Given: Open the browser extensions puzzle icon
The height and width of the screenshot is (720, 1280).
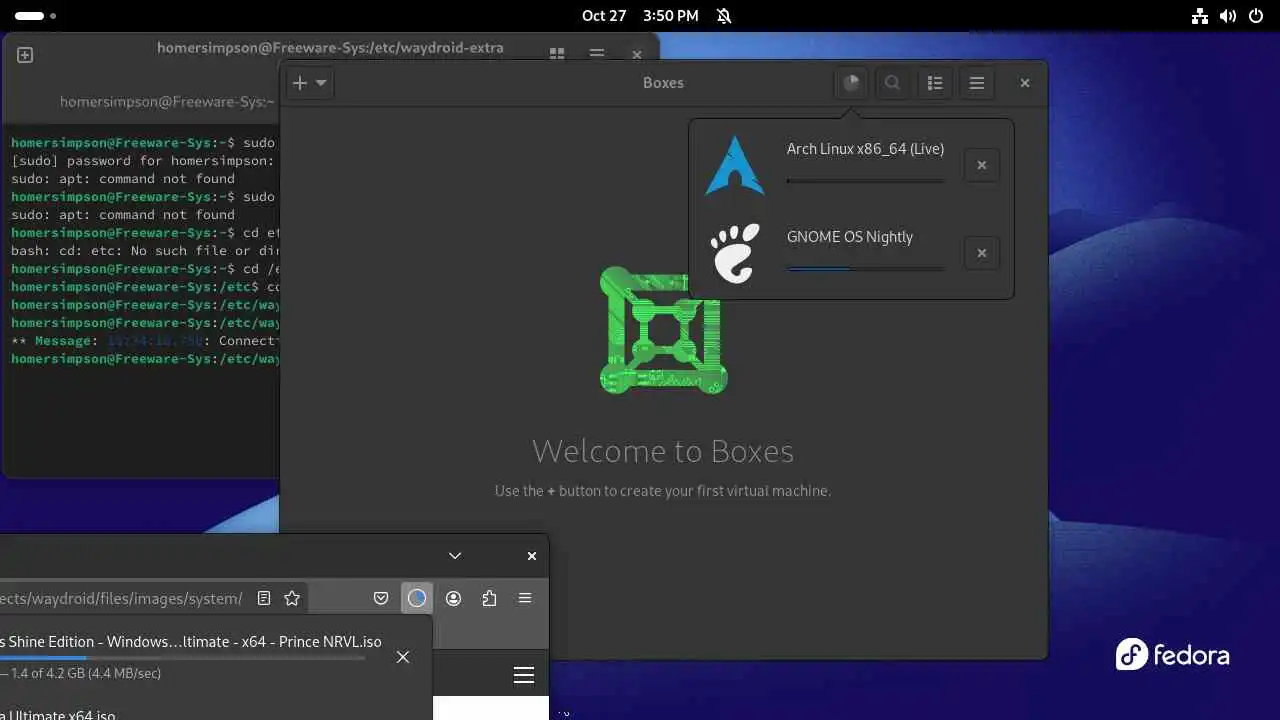Looking at the screenshot, I should pos(489,598).
